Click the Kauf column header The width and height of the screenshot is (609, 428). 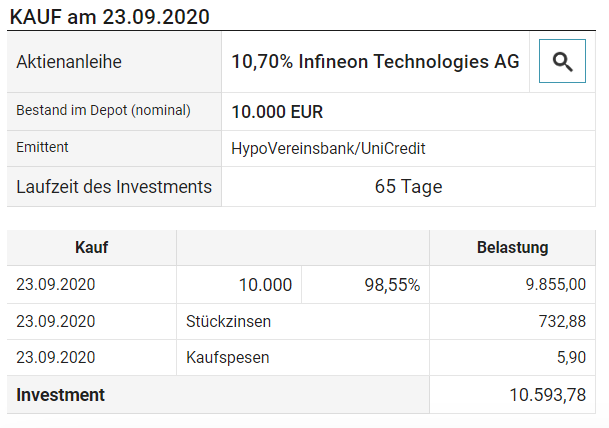(x=92, y=247)
